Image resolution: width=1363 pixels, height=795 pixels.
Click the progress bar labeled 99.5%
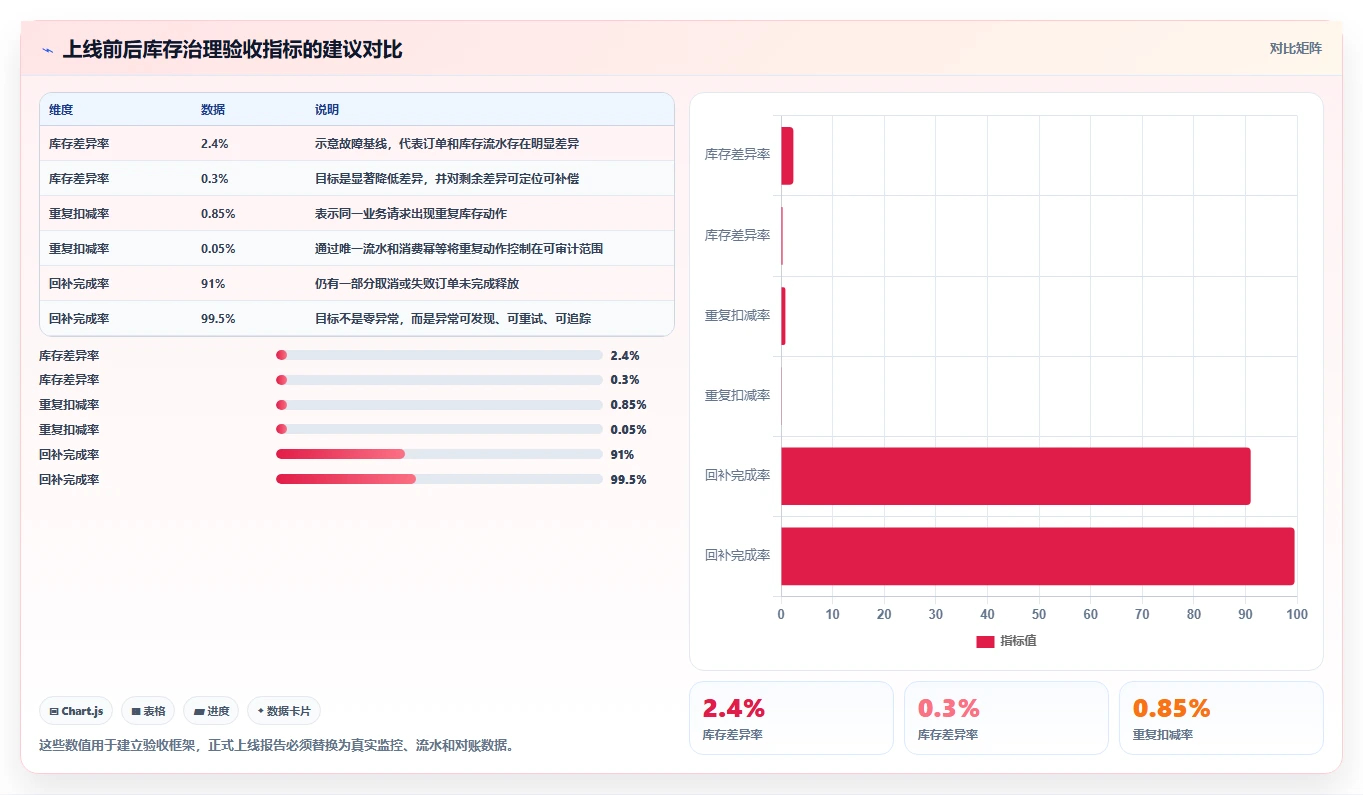click(439, 479)
